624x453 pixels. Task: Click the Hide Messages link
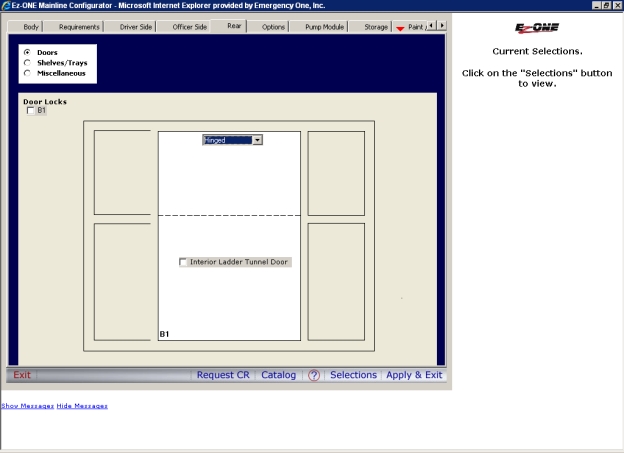coord(82,406)
